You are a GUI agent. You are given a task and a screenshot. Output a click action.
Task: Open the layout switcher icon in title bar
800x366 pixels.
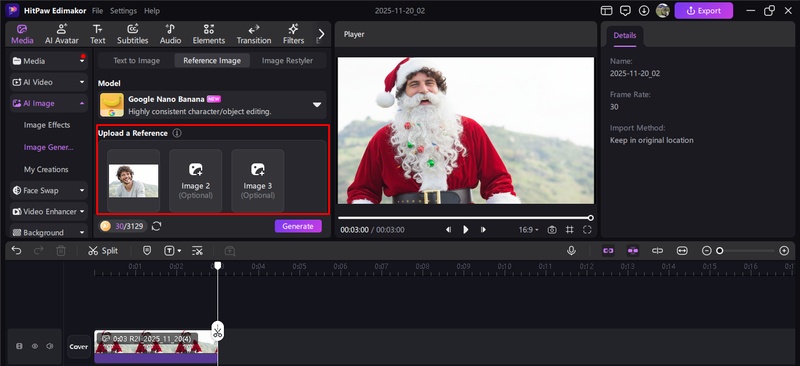pos(606,11)
